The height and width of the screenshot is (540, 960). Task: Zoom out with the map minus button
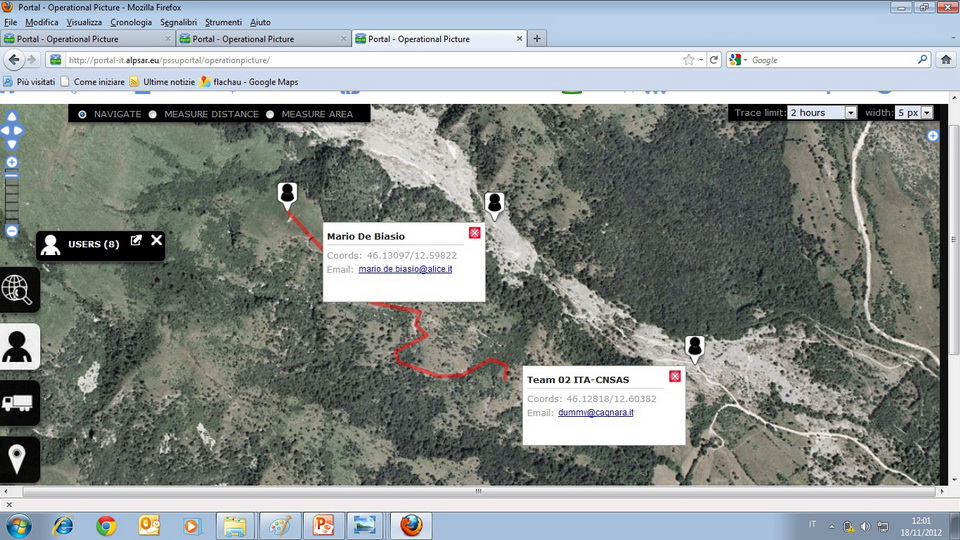coord(12,231)
